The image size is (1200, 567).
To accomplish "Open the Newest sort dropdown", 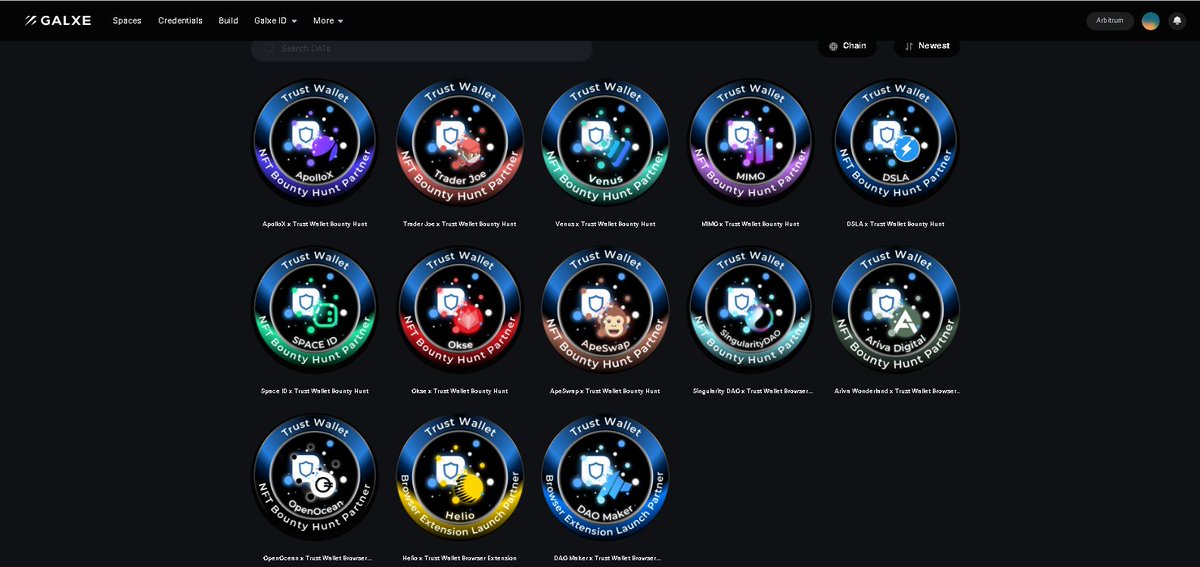I will point(927,46).
